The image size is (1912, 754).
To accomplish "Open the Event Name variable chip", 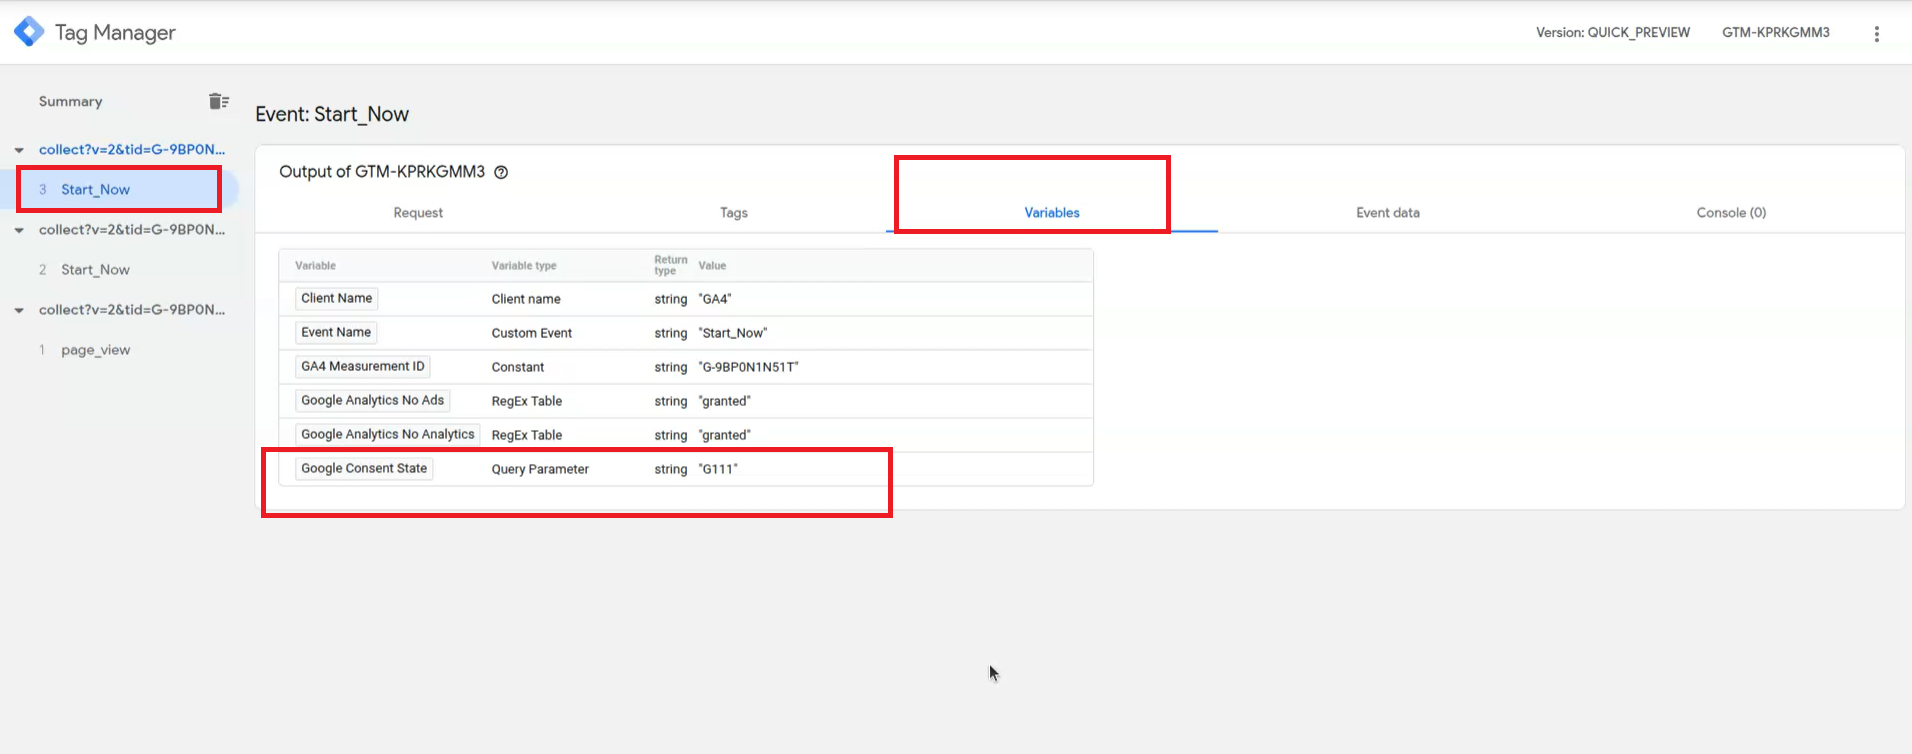I will click(x=336, y=332).
